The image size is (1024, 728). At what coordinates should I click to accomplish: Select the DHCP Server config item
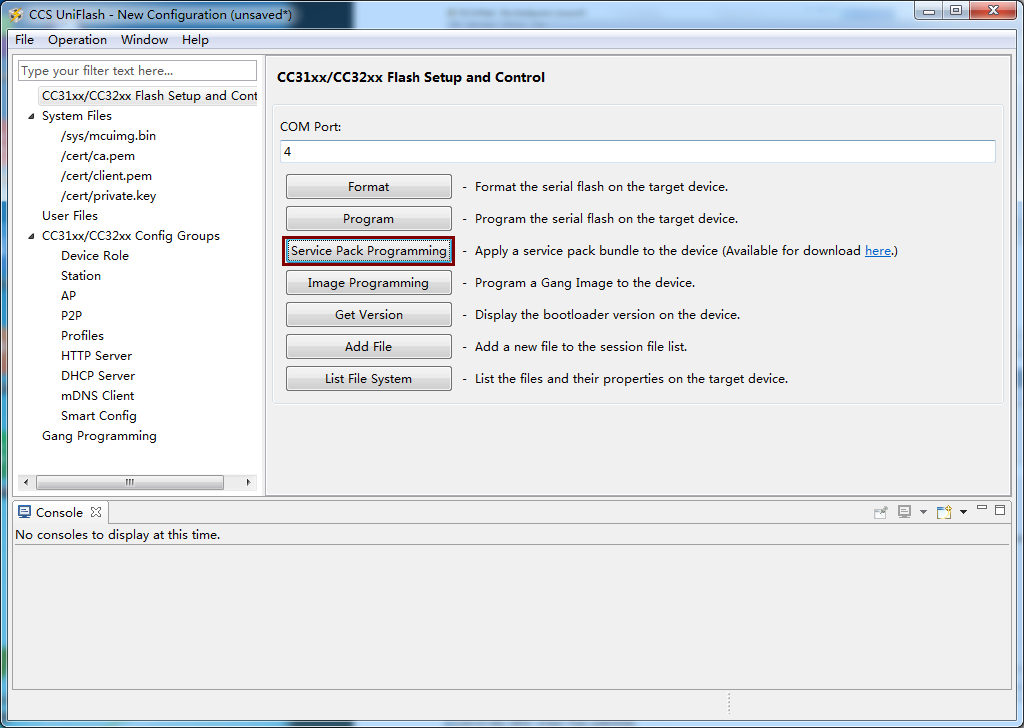98,376
